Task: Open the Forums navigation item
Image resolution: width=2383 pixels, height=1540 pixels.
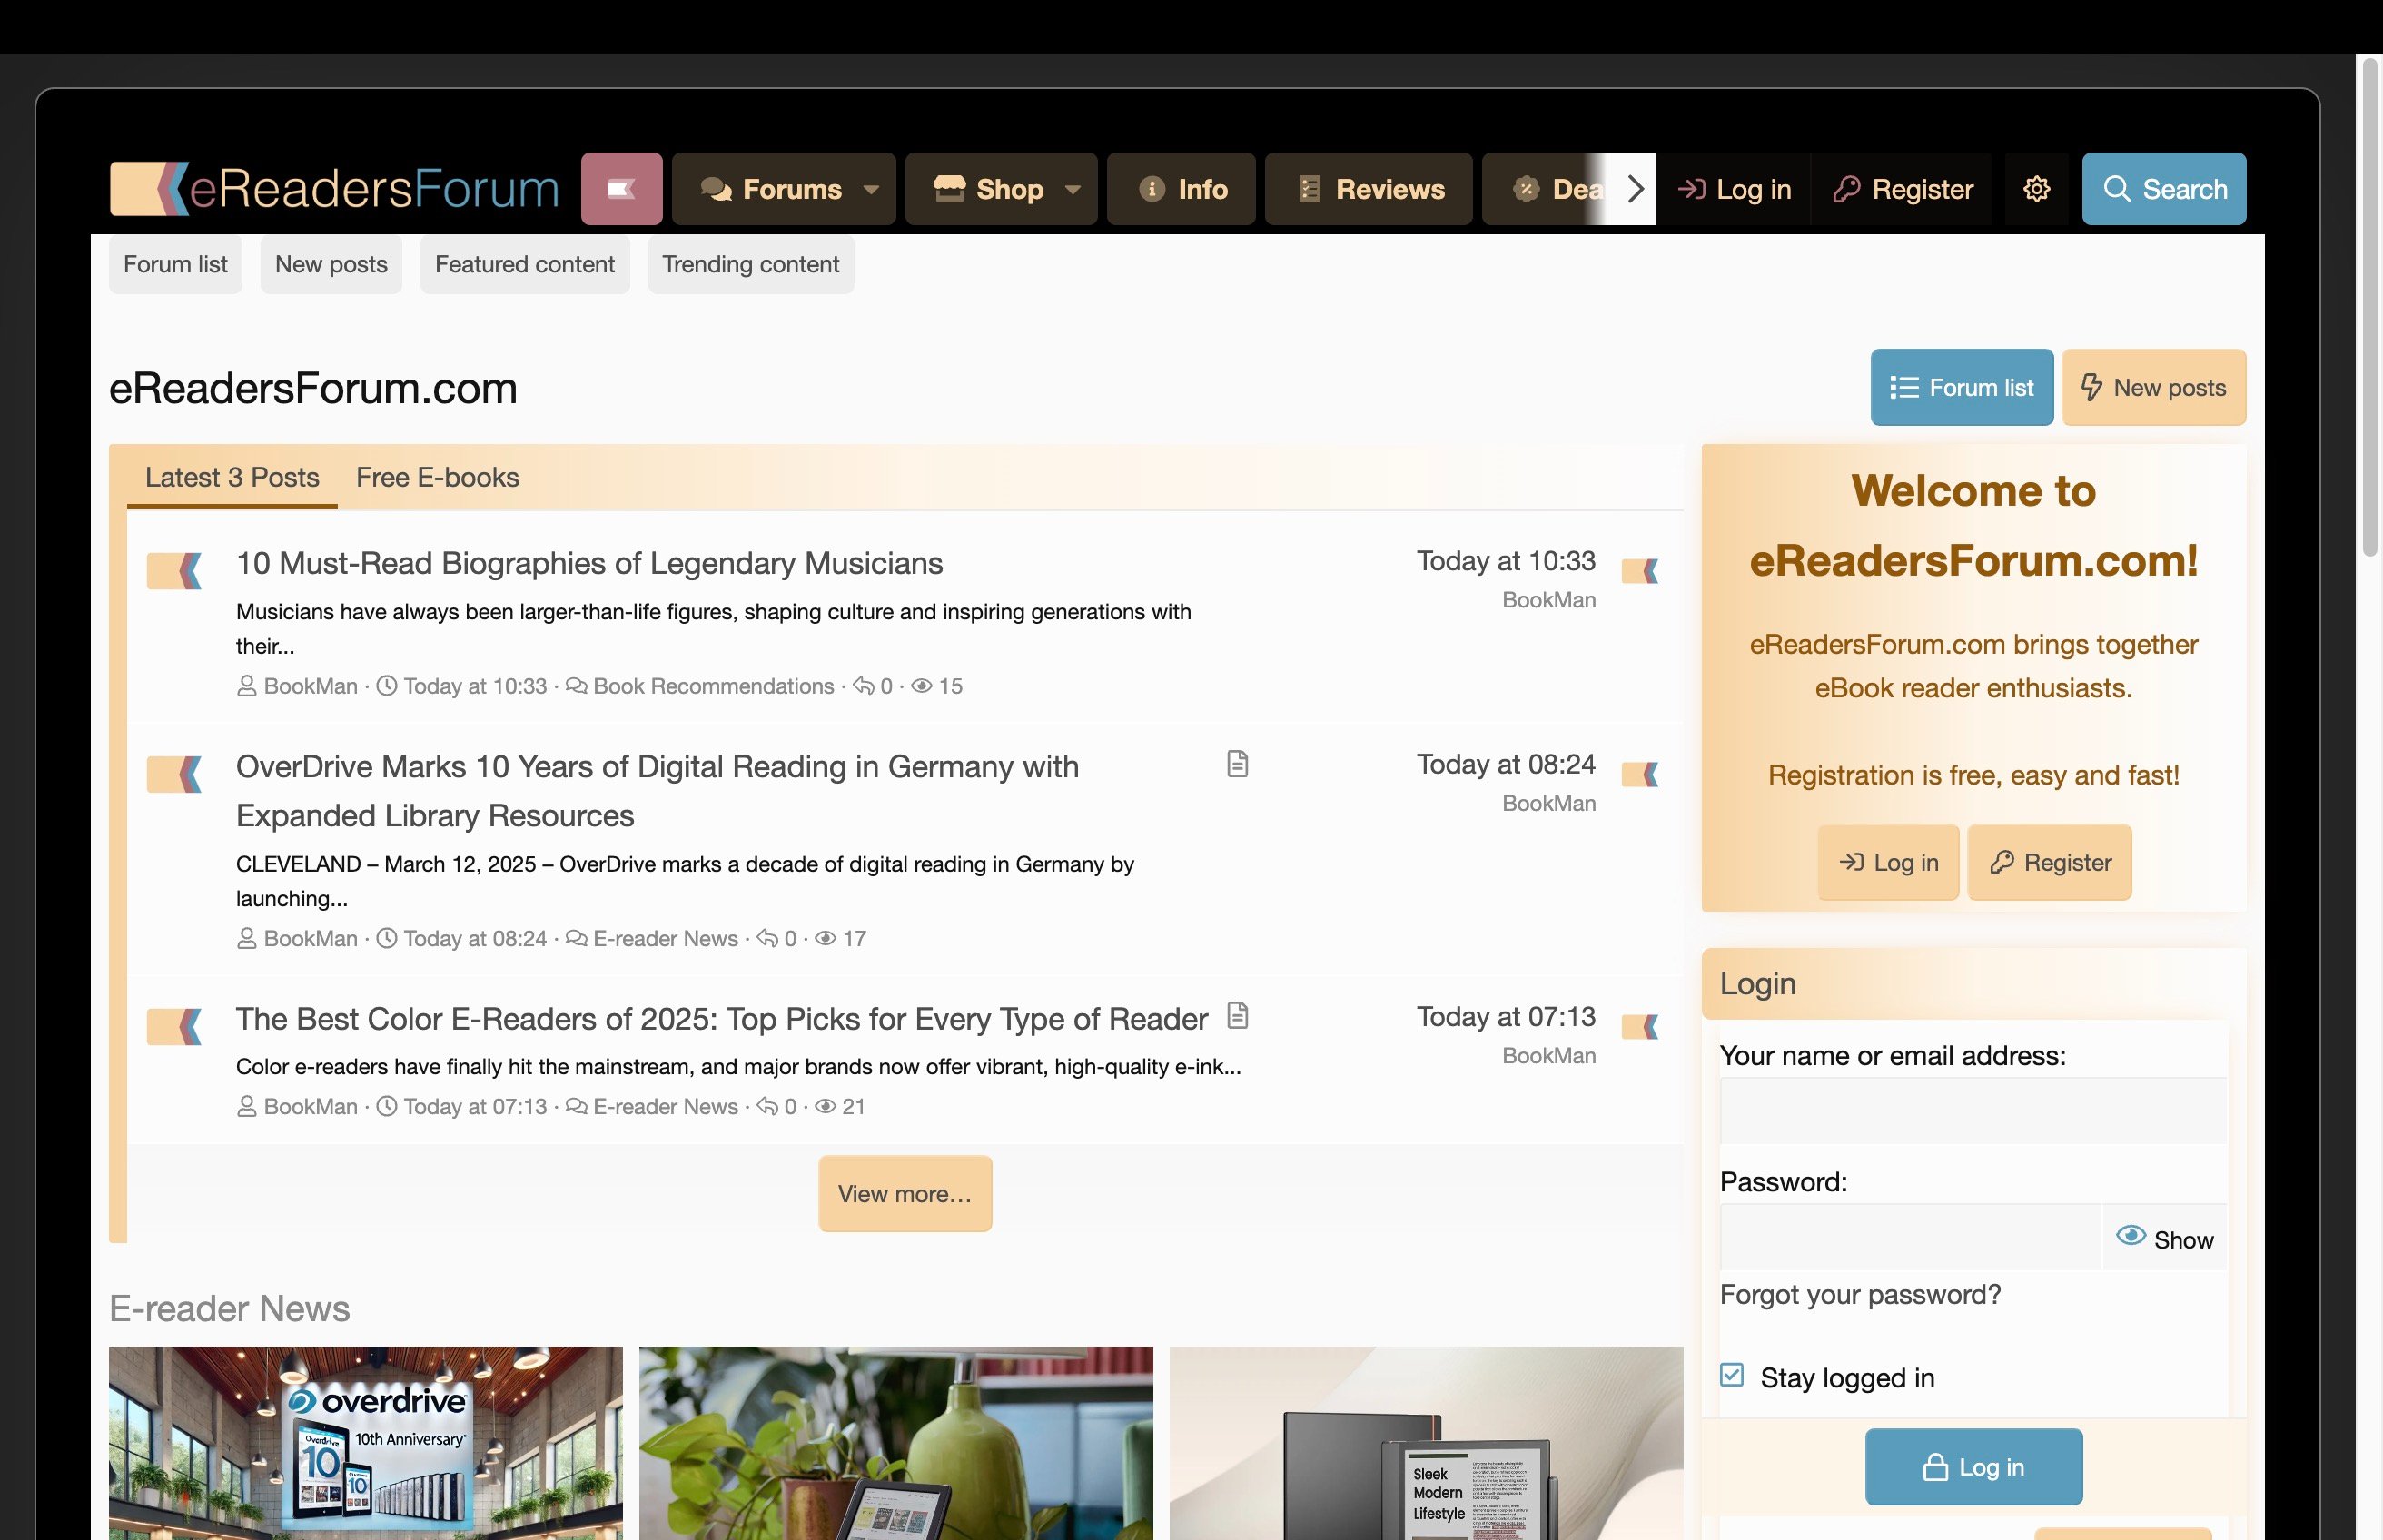Action: pyautogui.click(x=771, y=188)
